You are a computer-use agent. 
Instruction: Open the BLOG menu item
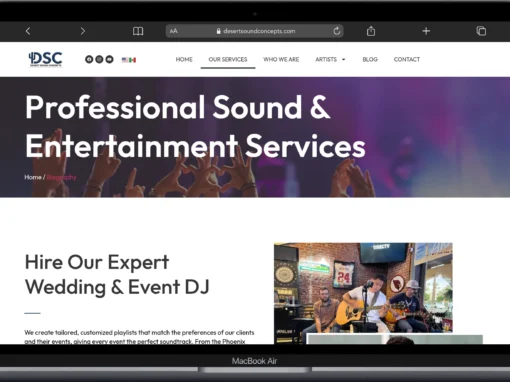click(x=370, y=59)
